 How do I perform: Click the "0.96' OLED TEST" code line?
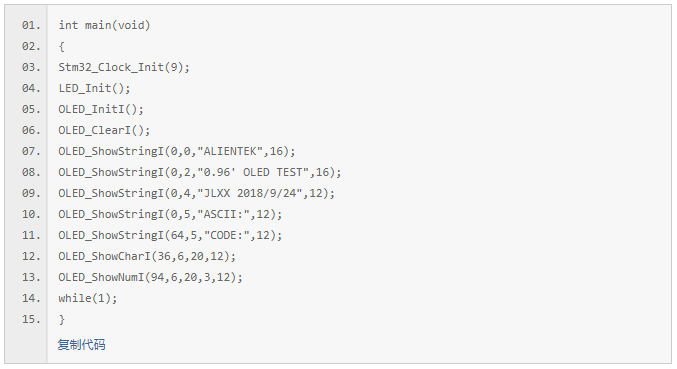pyautogui.click(x=200, y=172)
